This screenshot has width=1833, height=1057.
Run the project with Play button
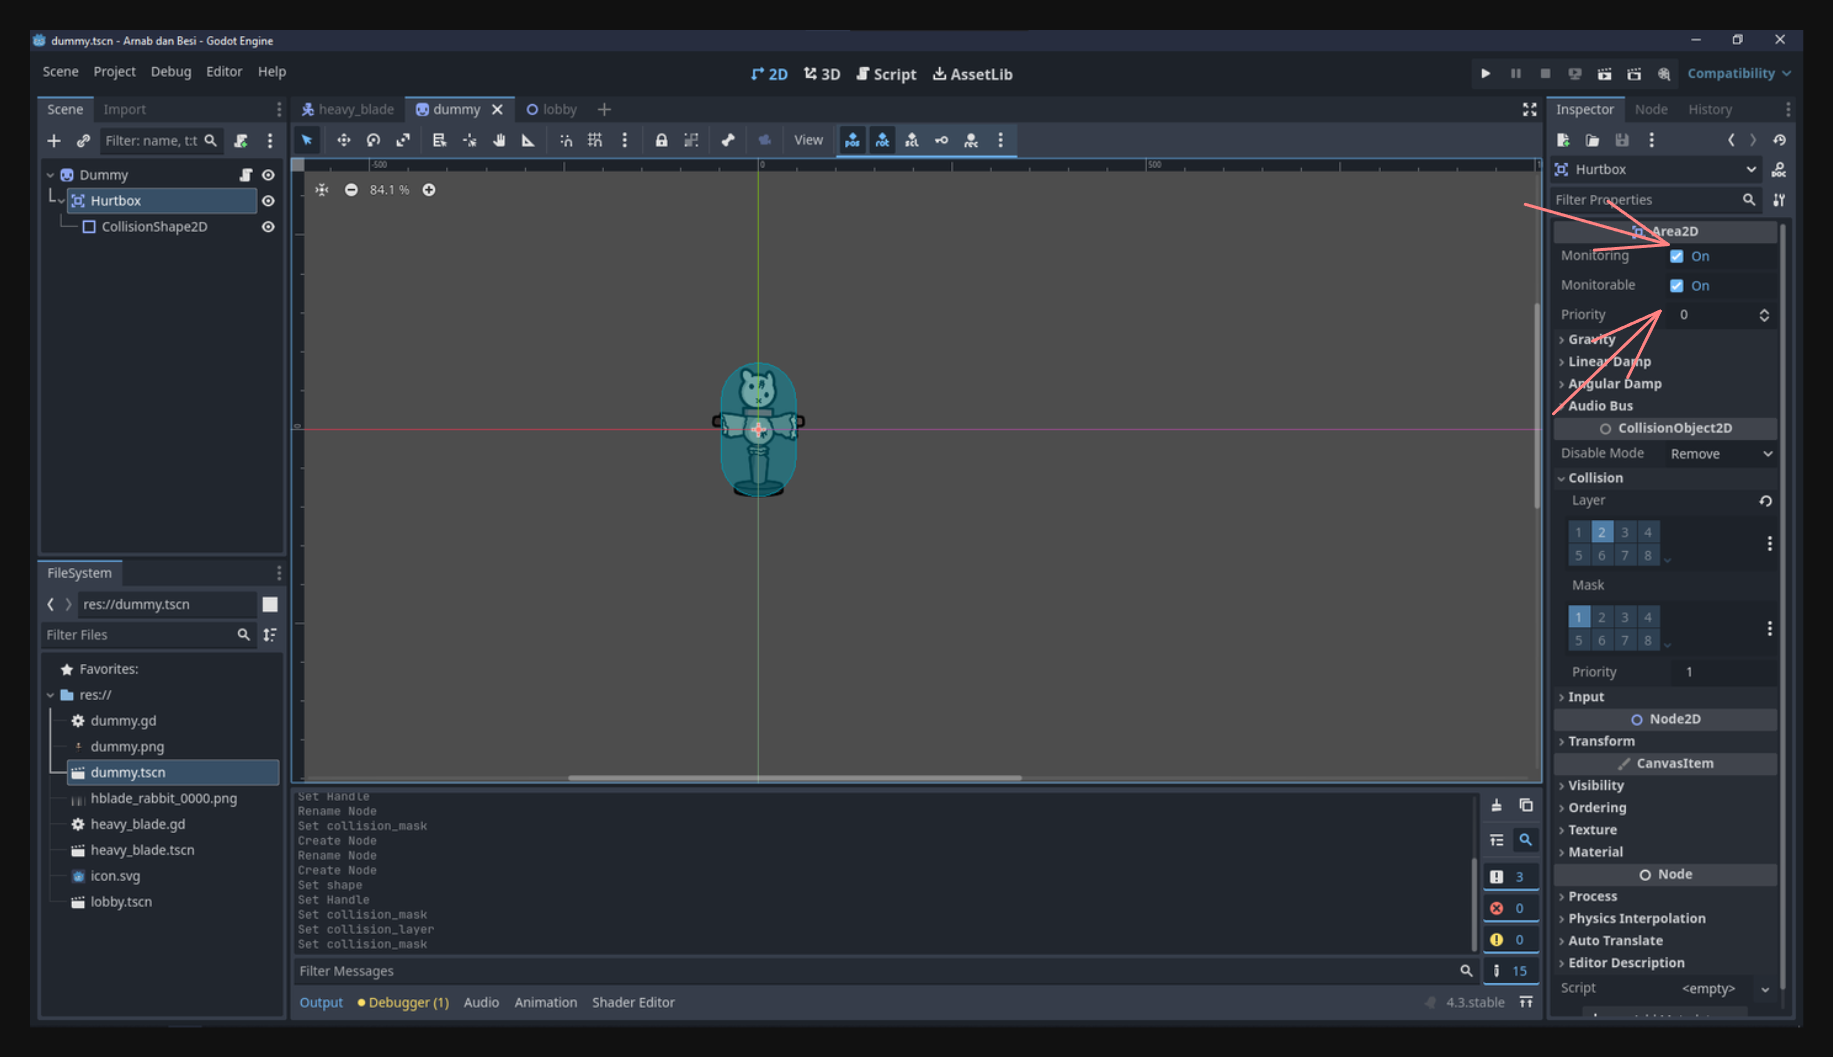[x=1485, y=74]
